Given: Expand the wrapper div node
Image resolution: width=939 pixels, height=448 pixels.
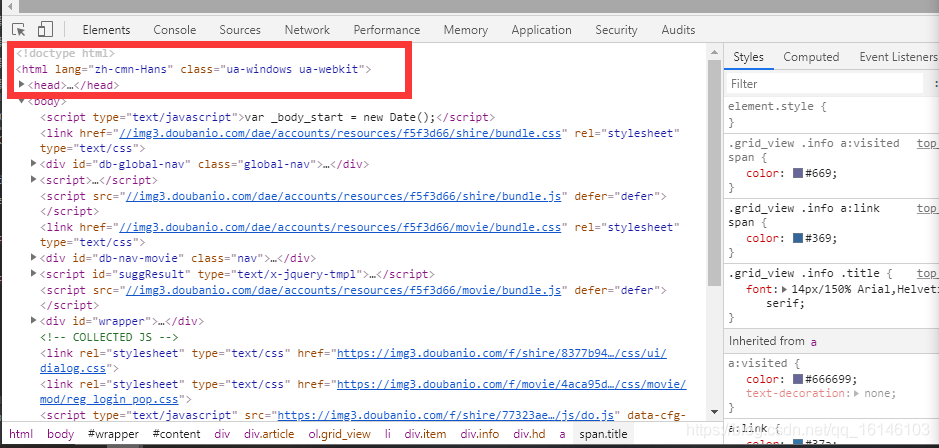Looking at the screenshot, I should [x=34, y=320].
